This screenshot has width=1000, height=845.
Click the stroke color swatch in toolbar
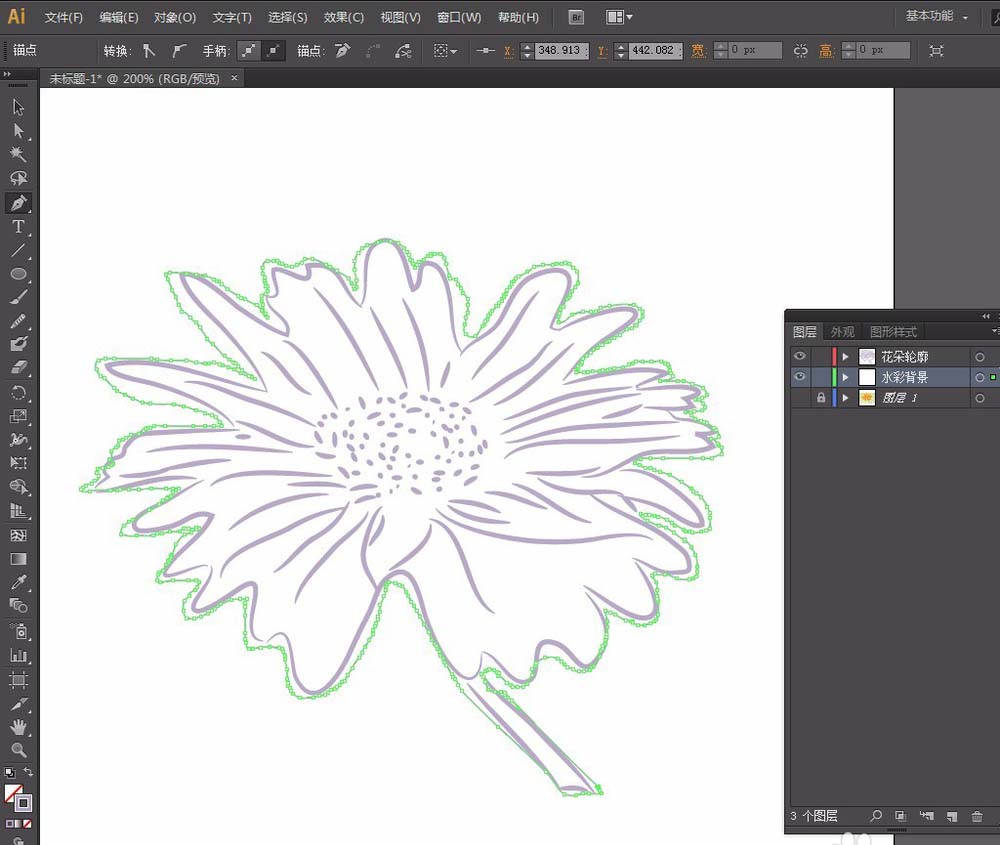point(23,802)
